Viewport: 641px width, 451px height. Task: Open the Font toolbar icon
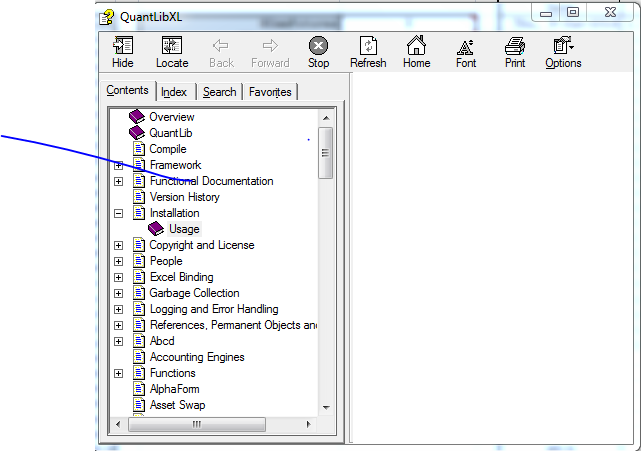466,47
